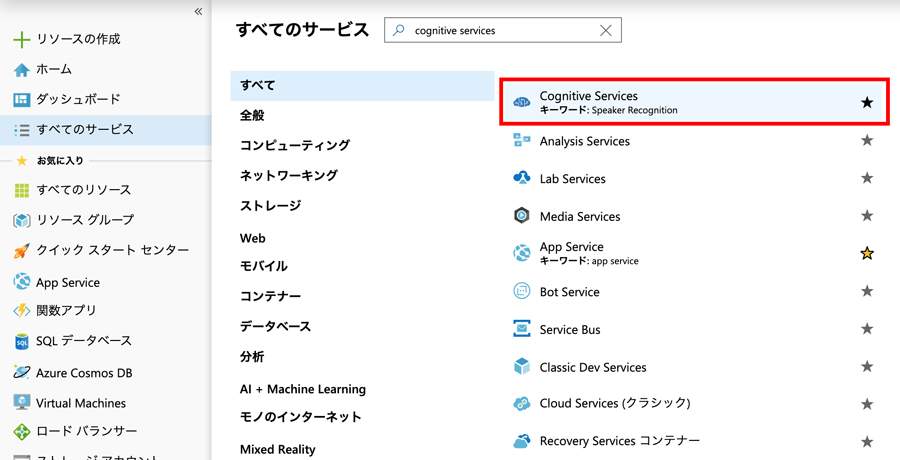Toggle favorite star for Analysis Services
900x460 pixels.
tap(867, 140)
